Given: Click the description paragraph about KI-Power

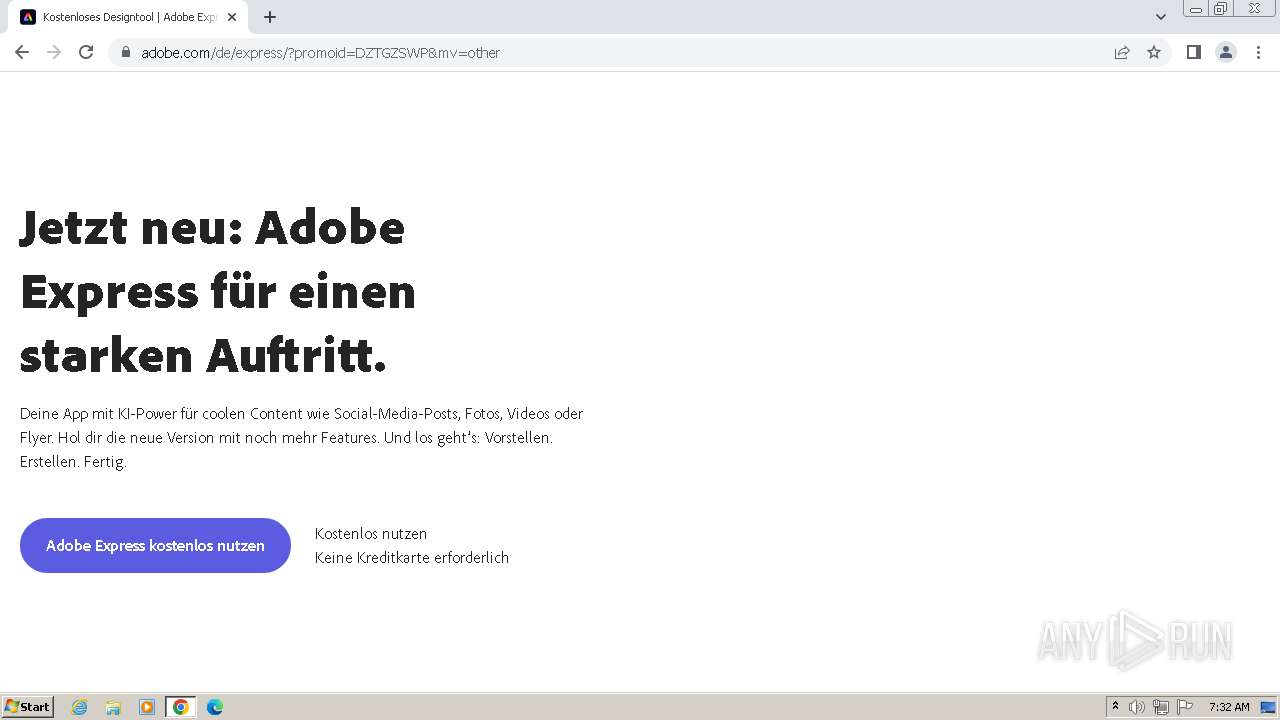Looking at the screenshot, I should (301, 438).
